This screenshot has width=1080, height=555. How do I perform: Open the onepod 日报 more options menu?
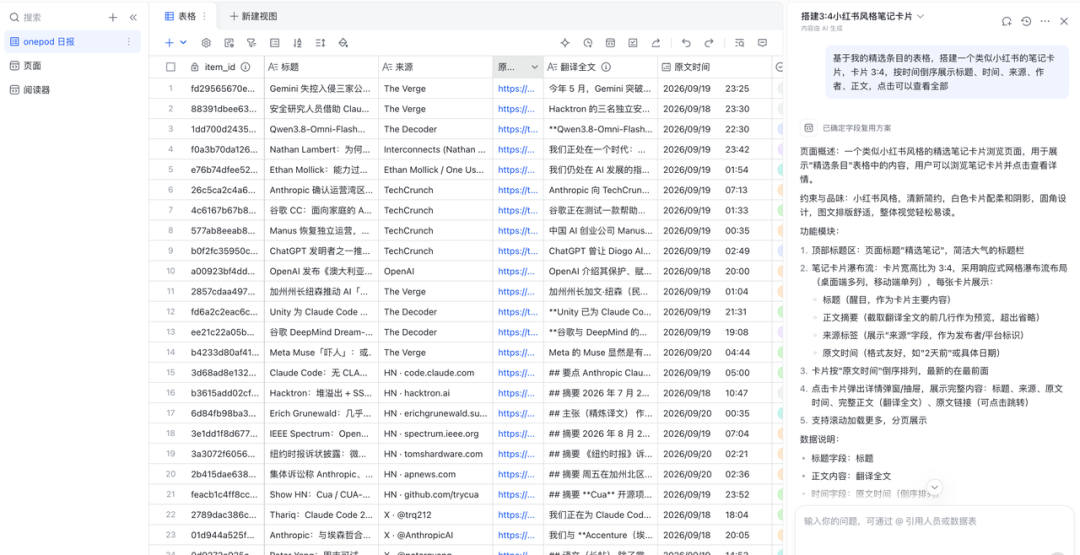pos(128,42)
